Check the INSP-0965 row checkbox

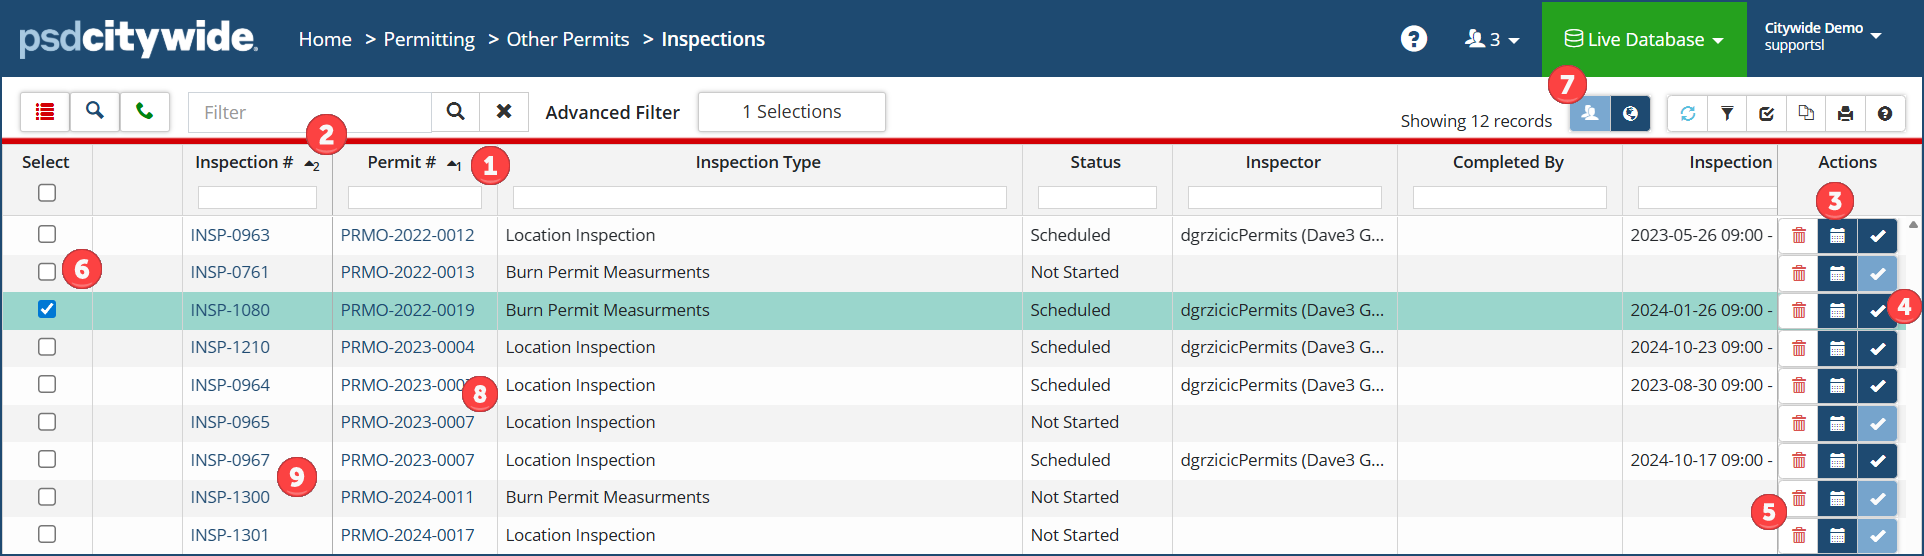(x=47, y=422)
